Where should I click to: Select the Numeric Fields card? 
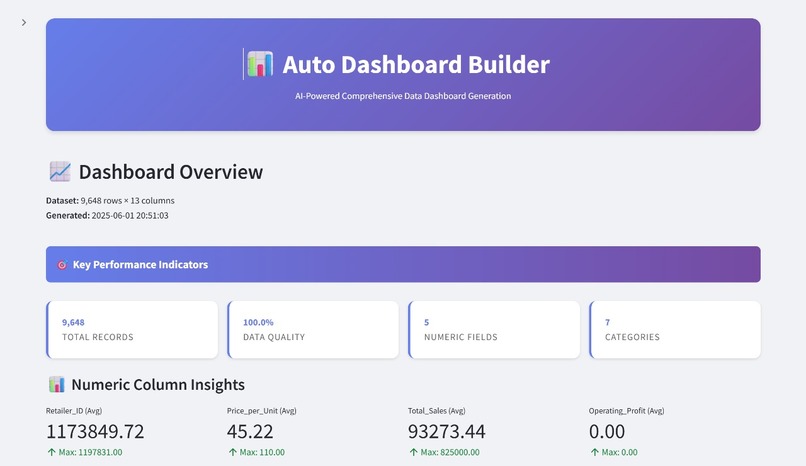point(494,330)
